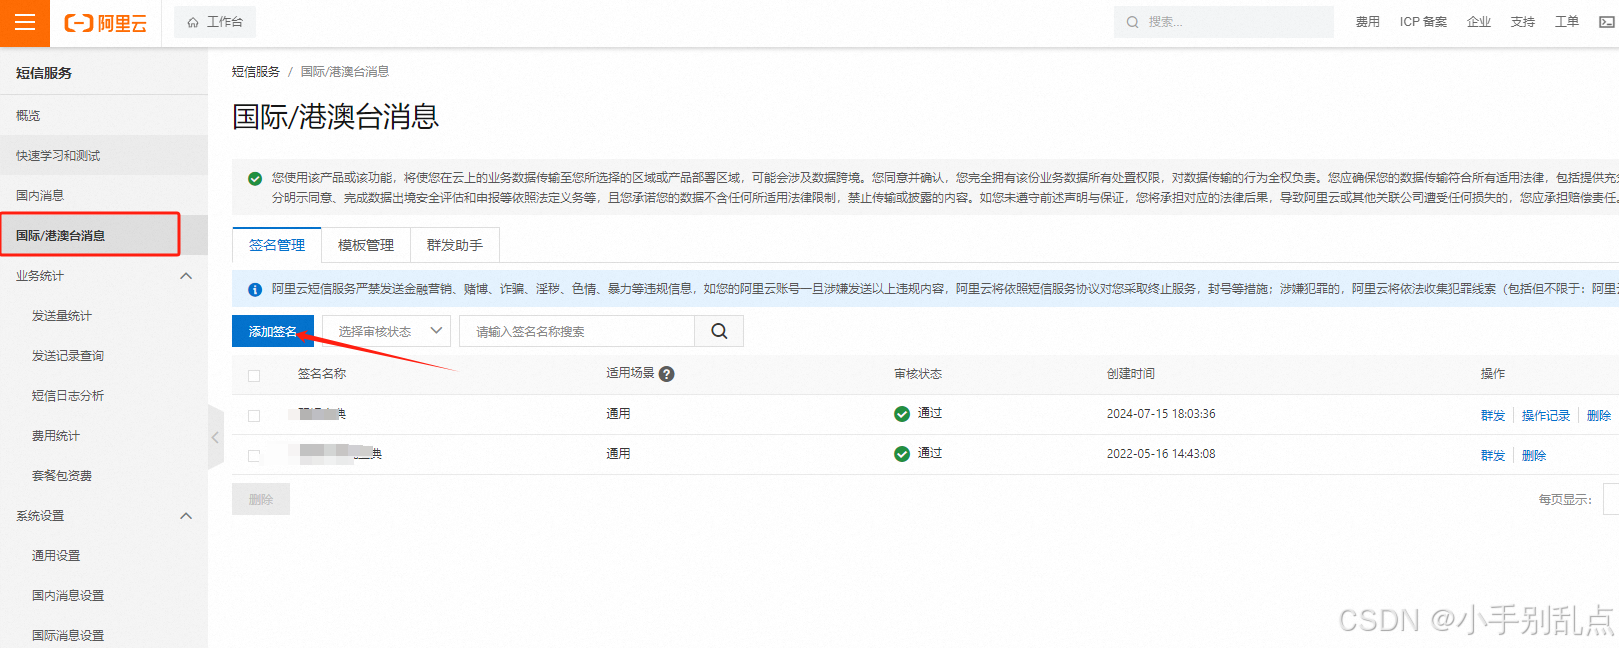Click 删除 in the 2024-07-15 row

[x=1599, y=416]
